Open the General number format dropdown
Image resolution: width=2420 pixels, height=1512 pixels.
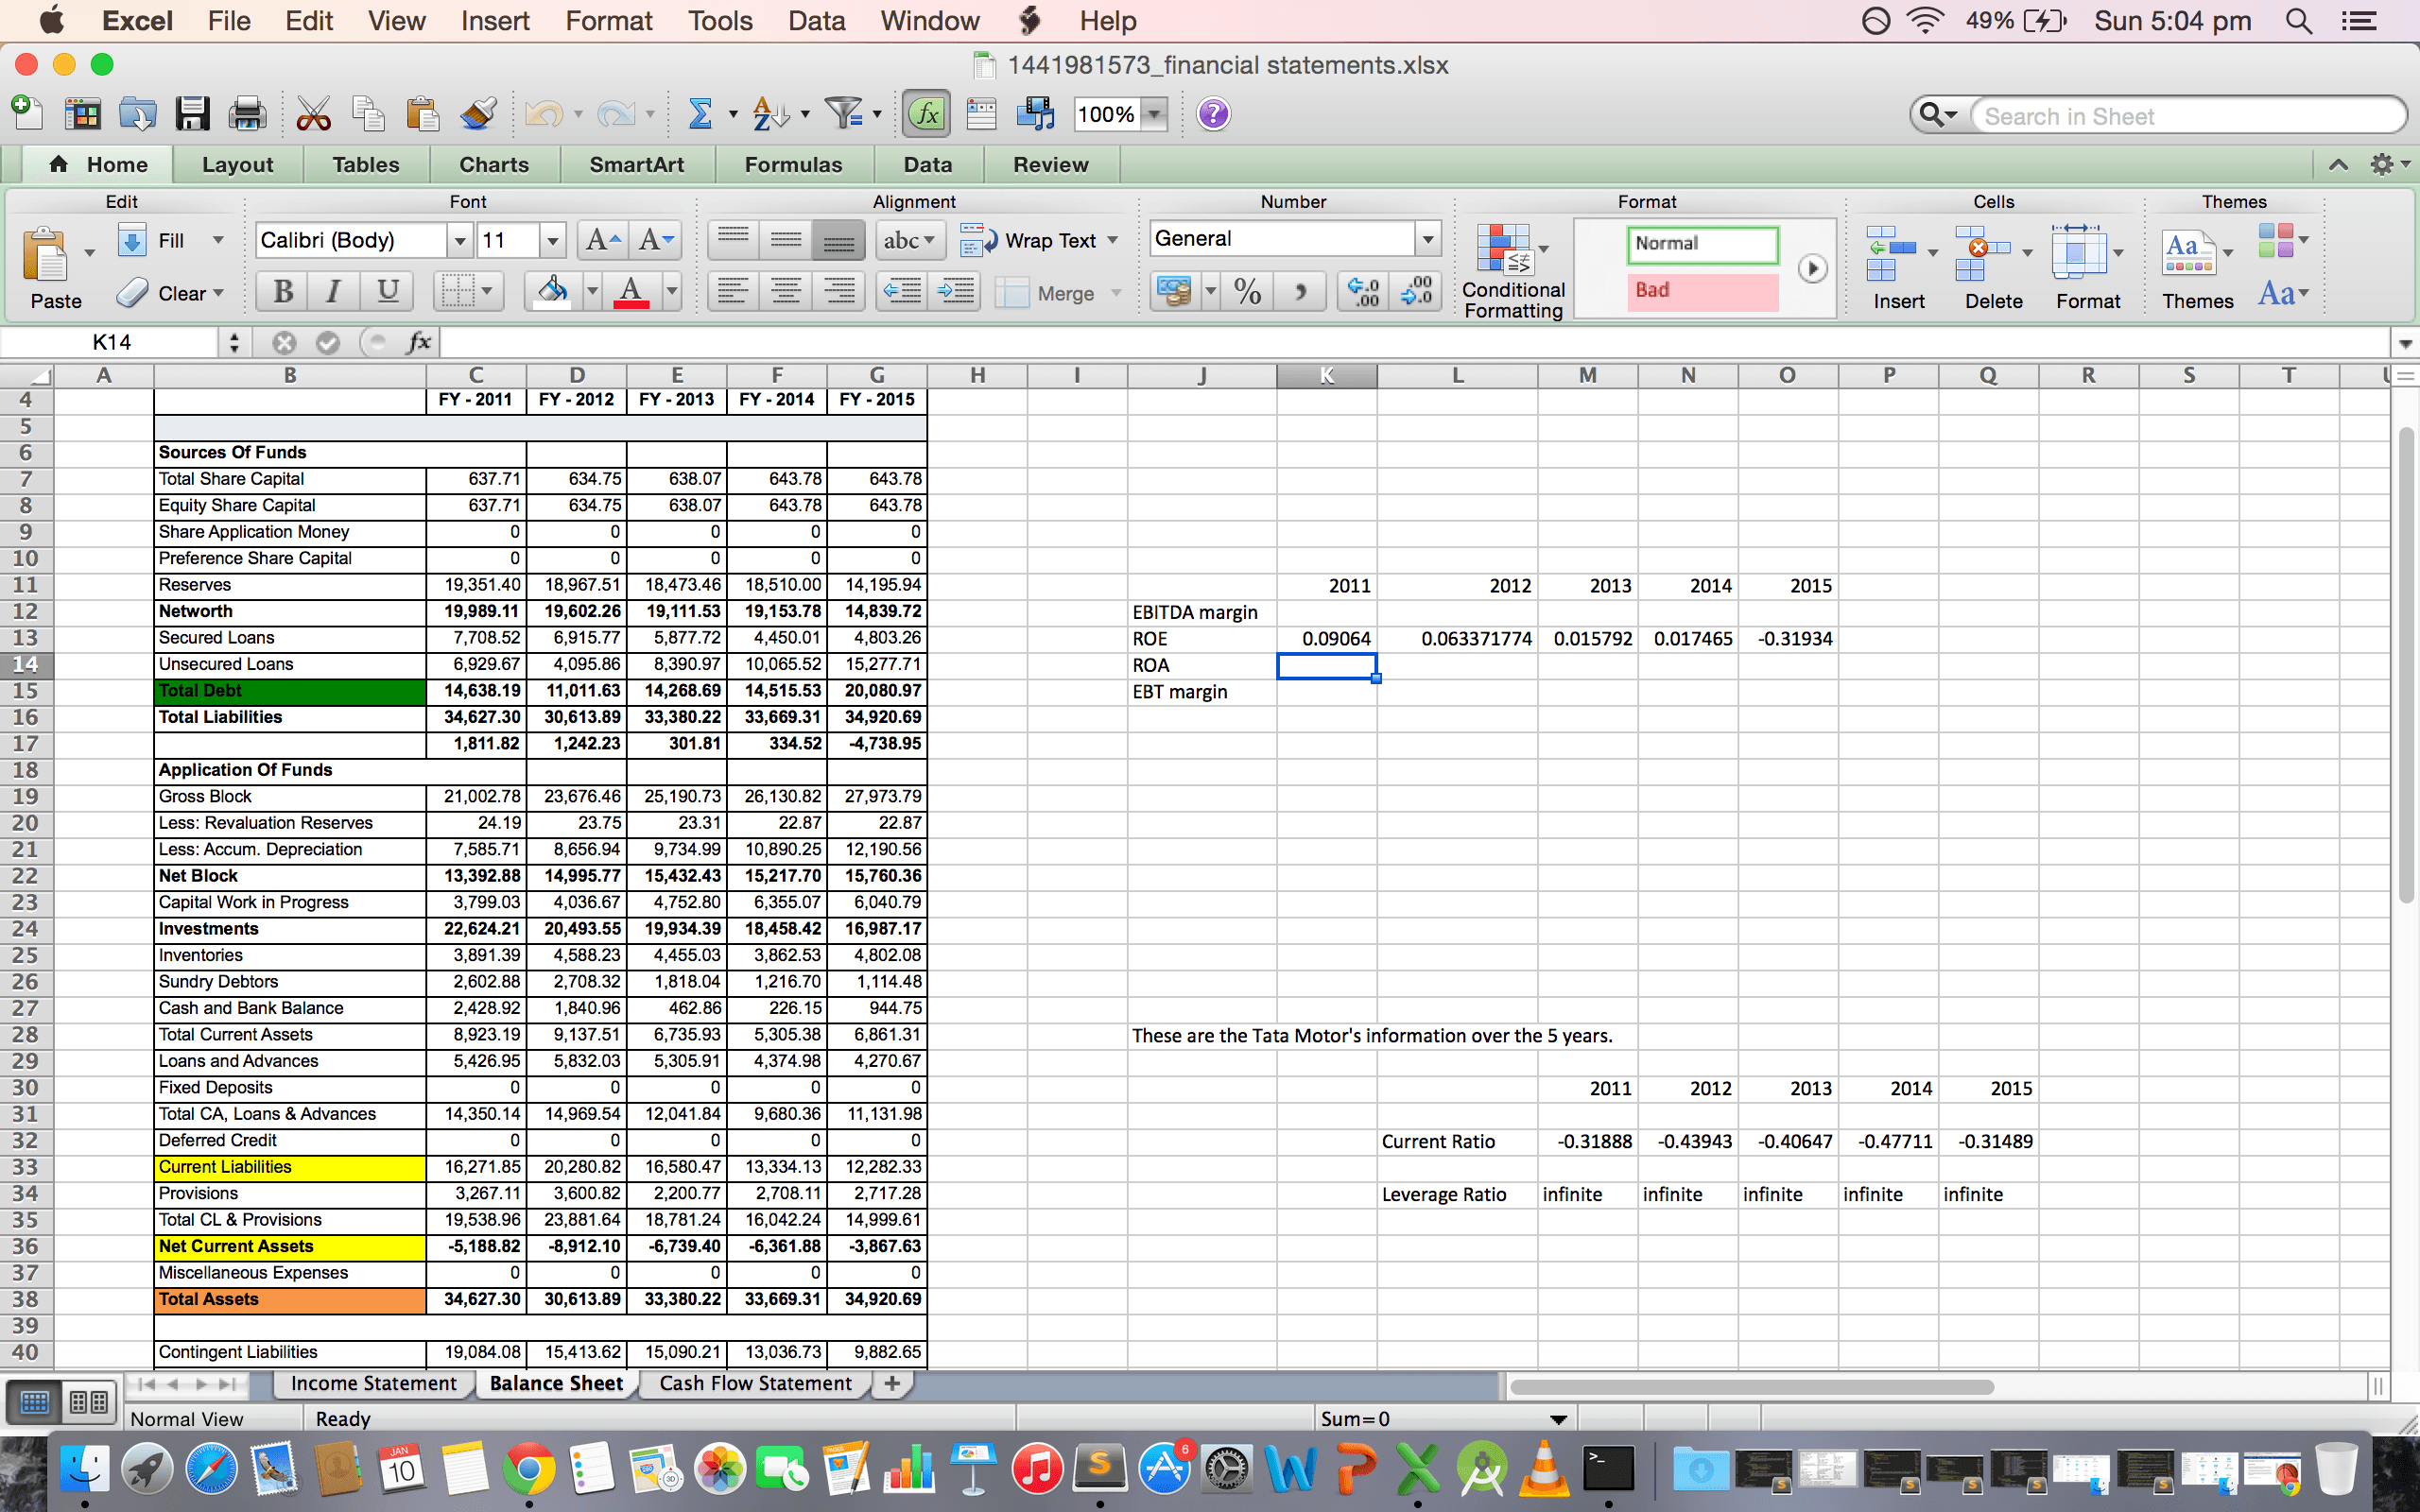[1427, 239]
